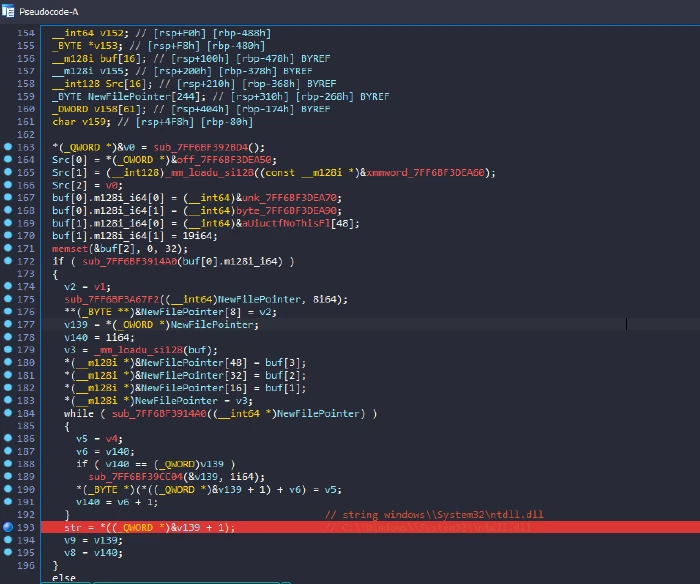This screenshot has height=584, width=700.
Task: Toggle breakpoint dot on line 190
Action: (8, 488)
